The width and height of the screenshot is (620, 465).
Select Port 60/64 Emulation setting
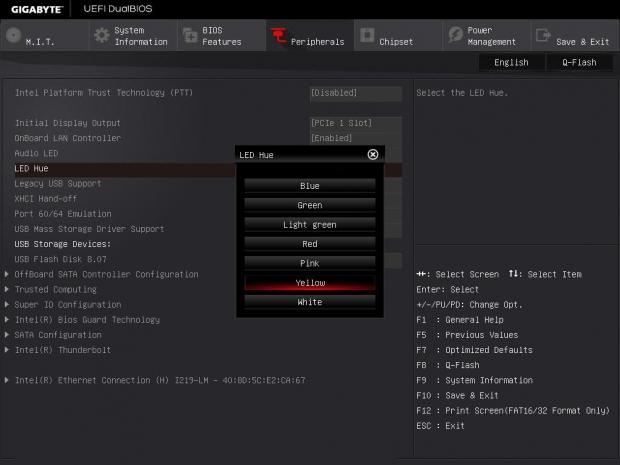[62, 214]
